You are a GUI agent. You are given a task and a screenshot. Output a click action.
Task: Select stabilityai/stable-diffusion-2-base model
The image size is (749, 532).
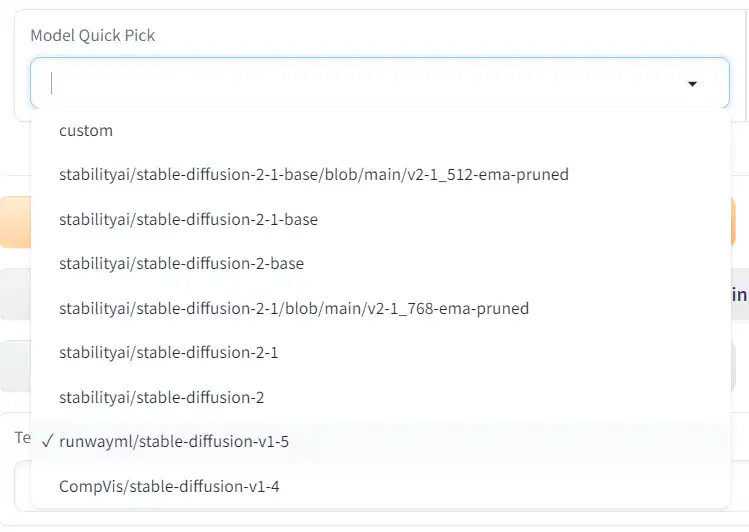(x=181, y=264)
